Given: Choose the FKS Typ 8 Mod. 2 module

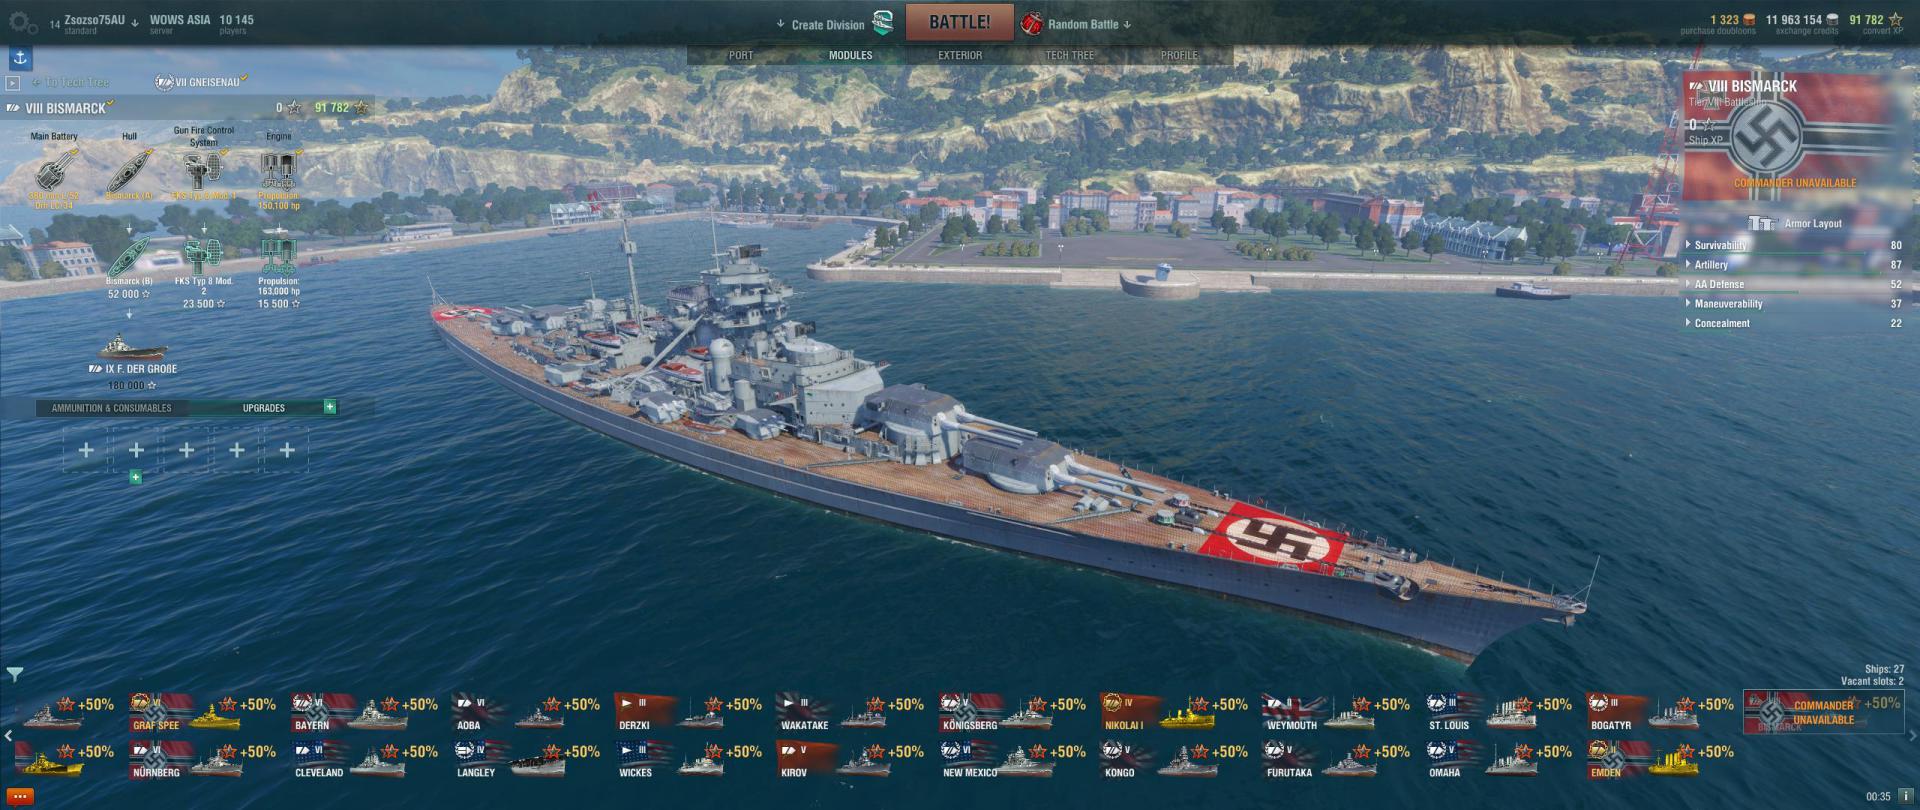Looking at the screenshot, I should click(204, 256).
